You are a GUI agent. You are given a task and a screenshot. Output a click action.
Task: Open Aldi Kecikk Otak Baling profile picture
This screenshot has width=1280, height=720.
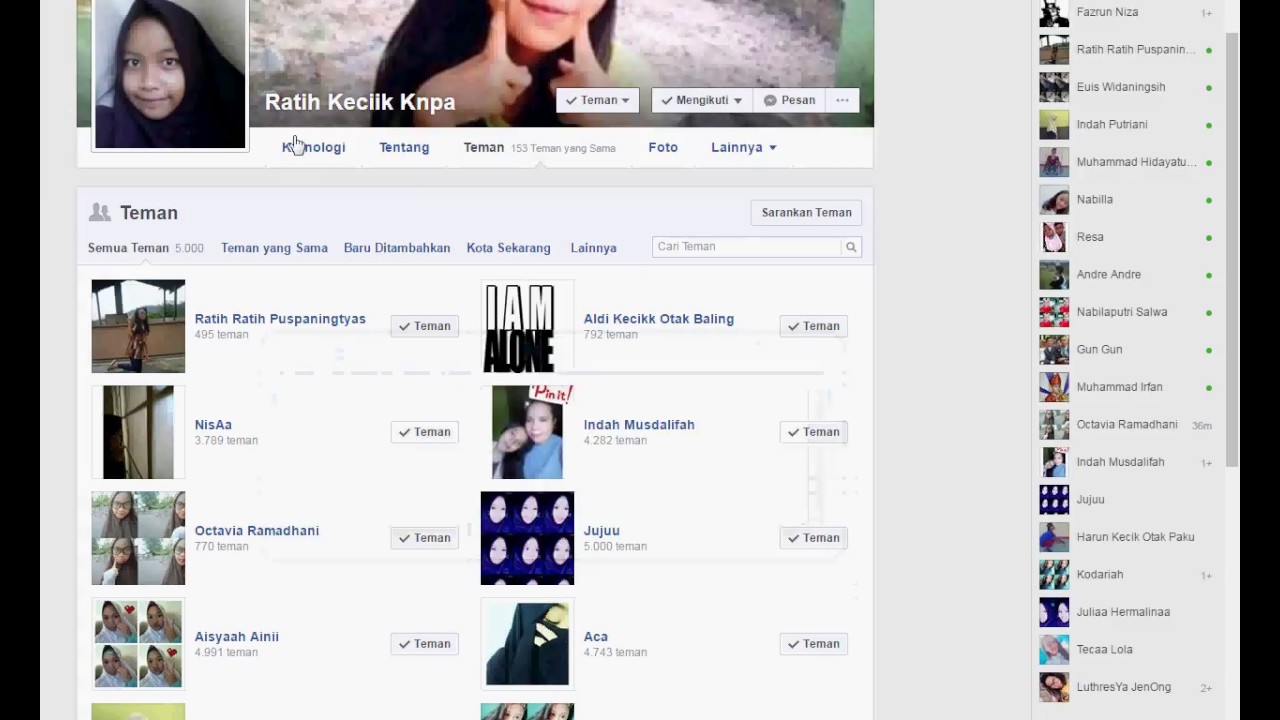527,326
